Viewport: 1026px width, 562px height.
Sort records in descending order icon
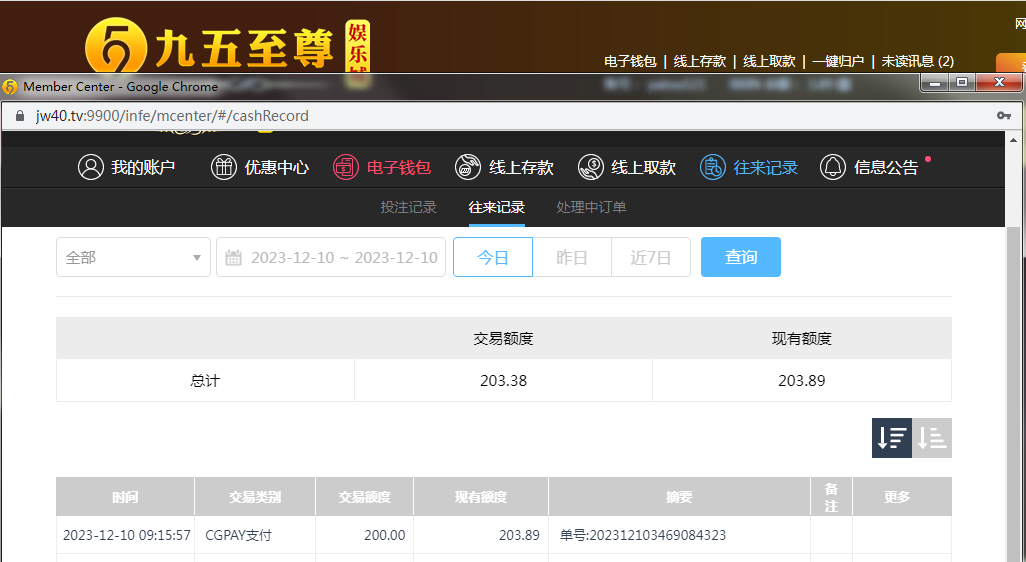pos(891,438)
